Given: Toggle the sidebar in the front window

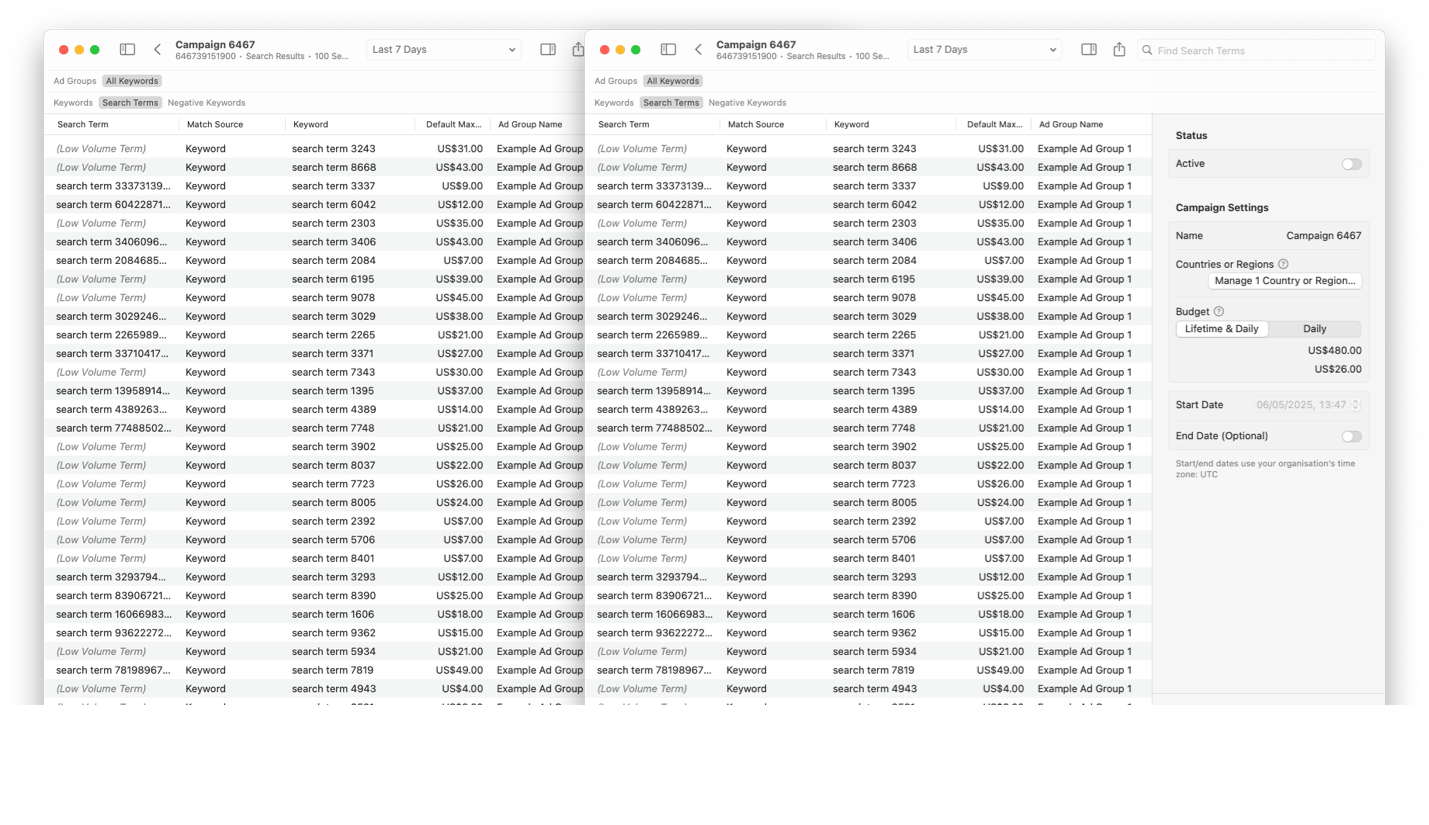Looking at the screenshot, I should coord(668,49).
